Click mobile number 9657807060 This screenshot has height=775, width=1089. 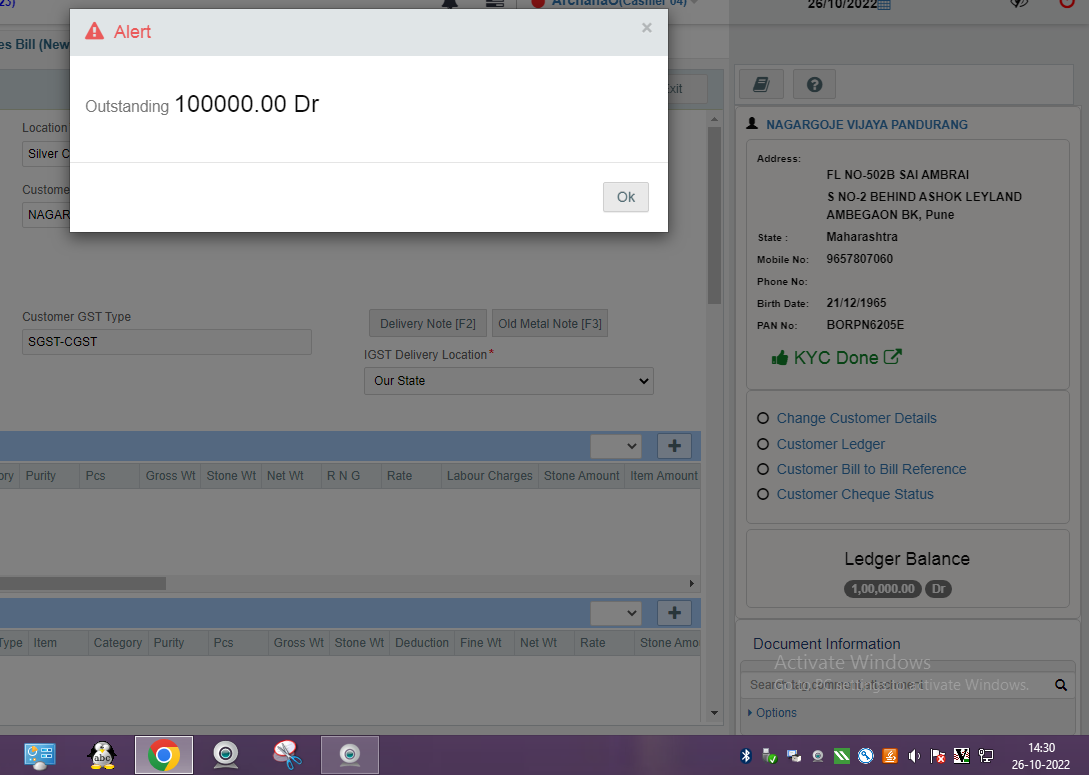pos(860,259)
